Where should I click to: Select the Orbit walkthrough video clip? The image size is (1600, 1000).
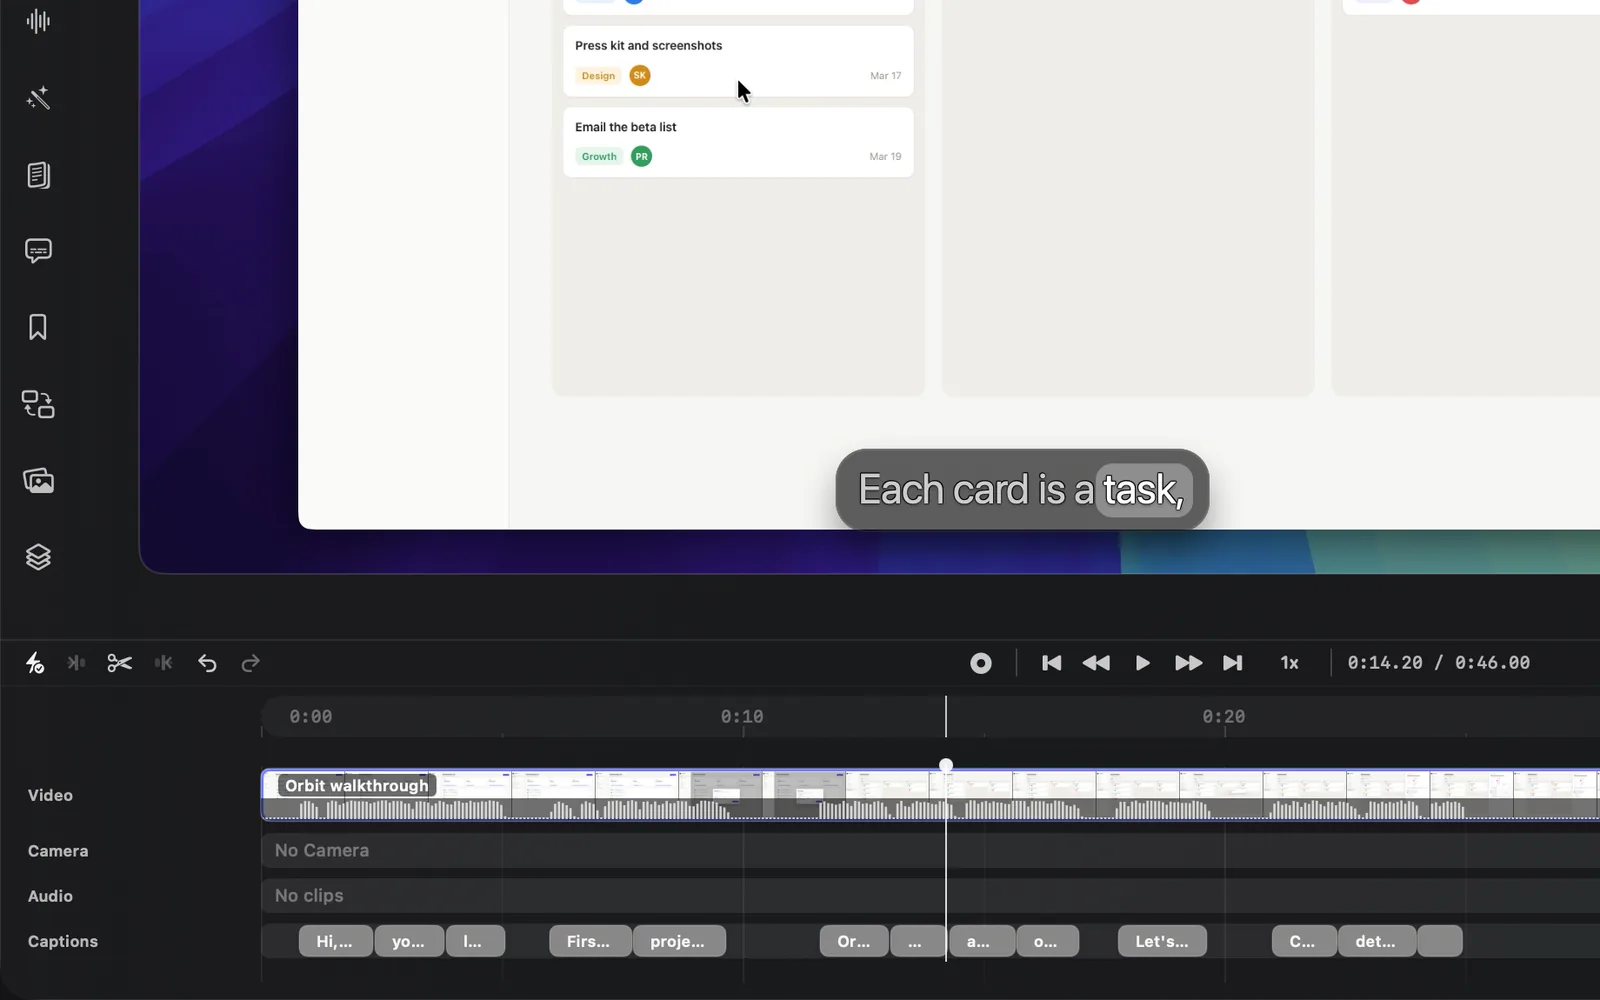pos(930,795)
